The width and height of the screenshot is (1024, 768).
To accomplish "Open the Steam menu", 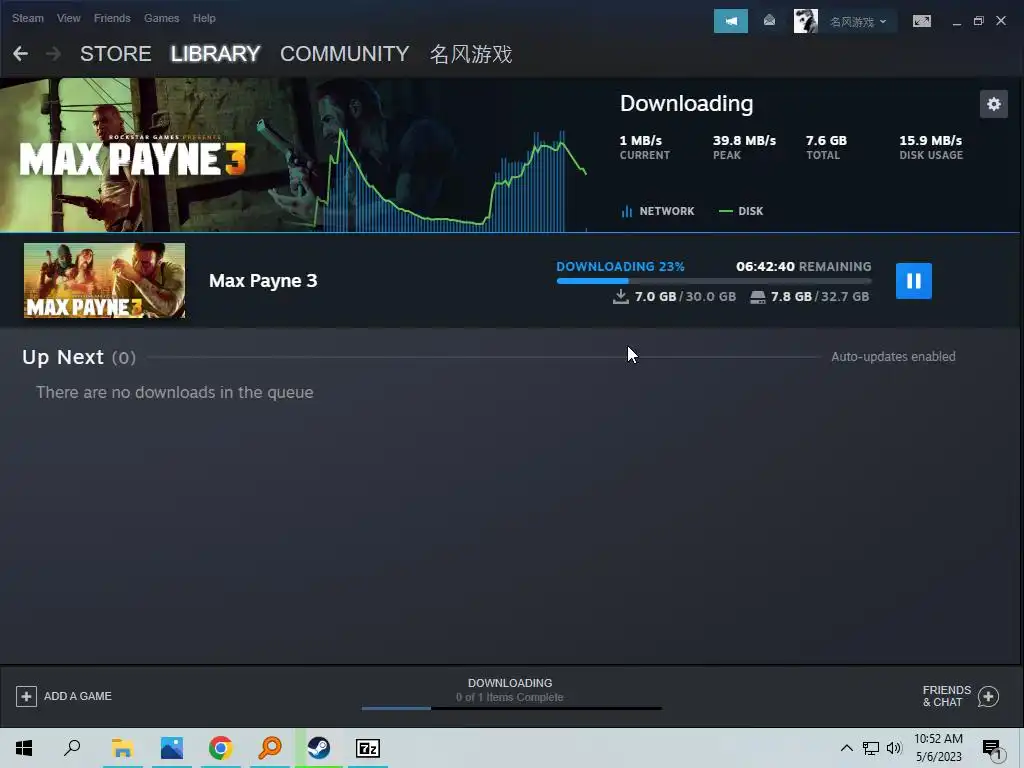I will tap(27, 18).
